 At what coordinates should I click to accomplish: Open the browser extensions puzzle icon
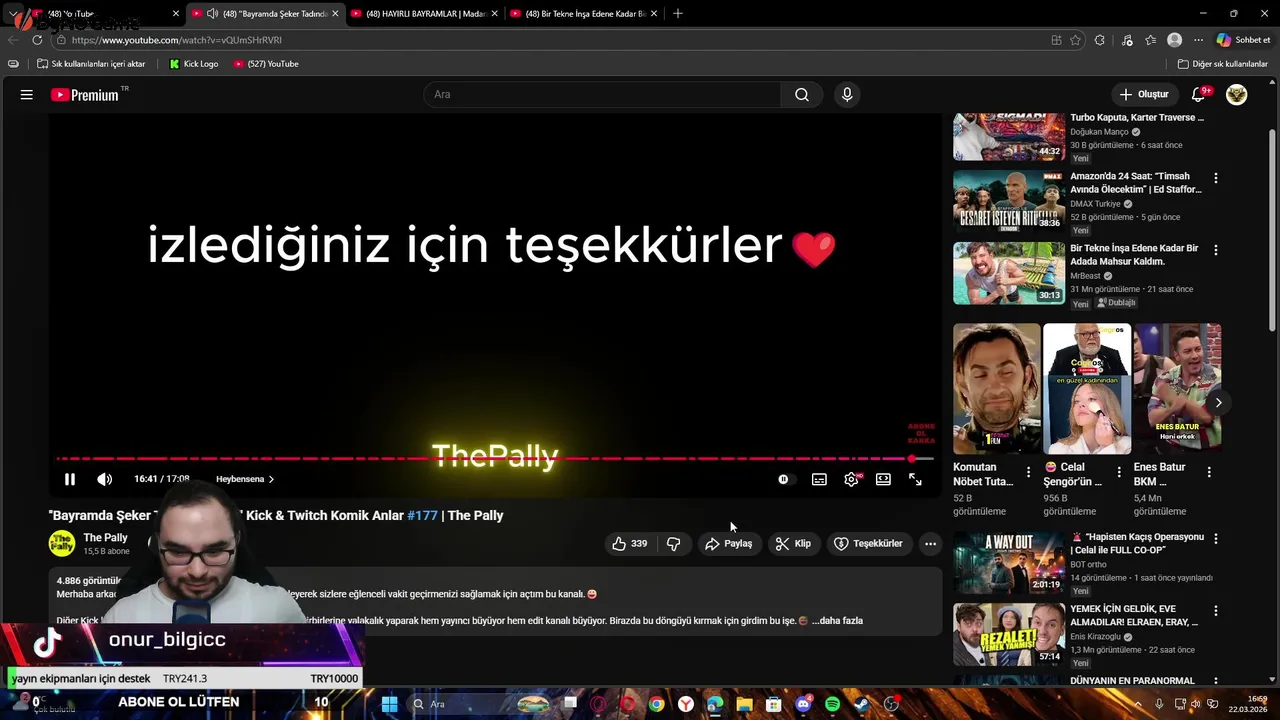pos(1100,40)
